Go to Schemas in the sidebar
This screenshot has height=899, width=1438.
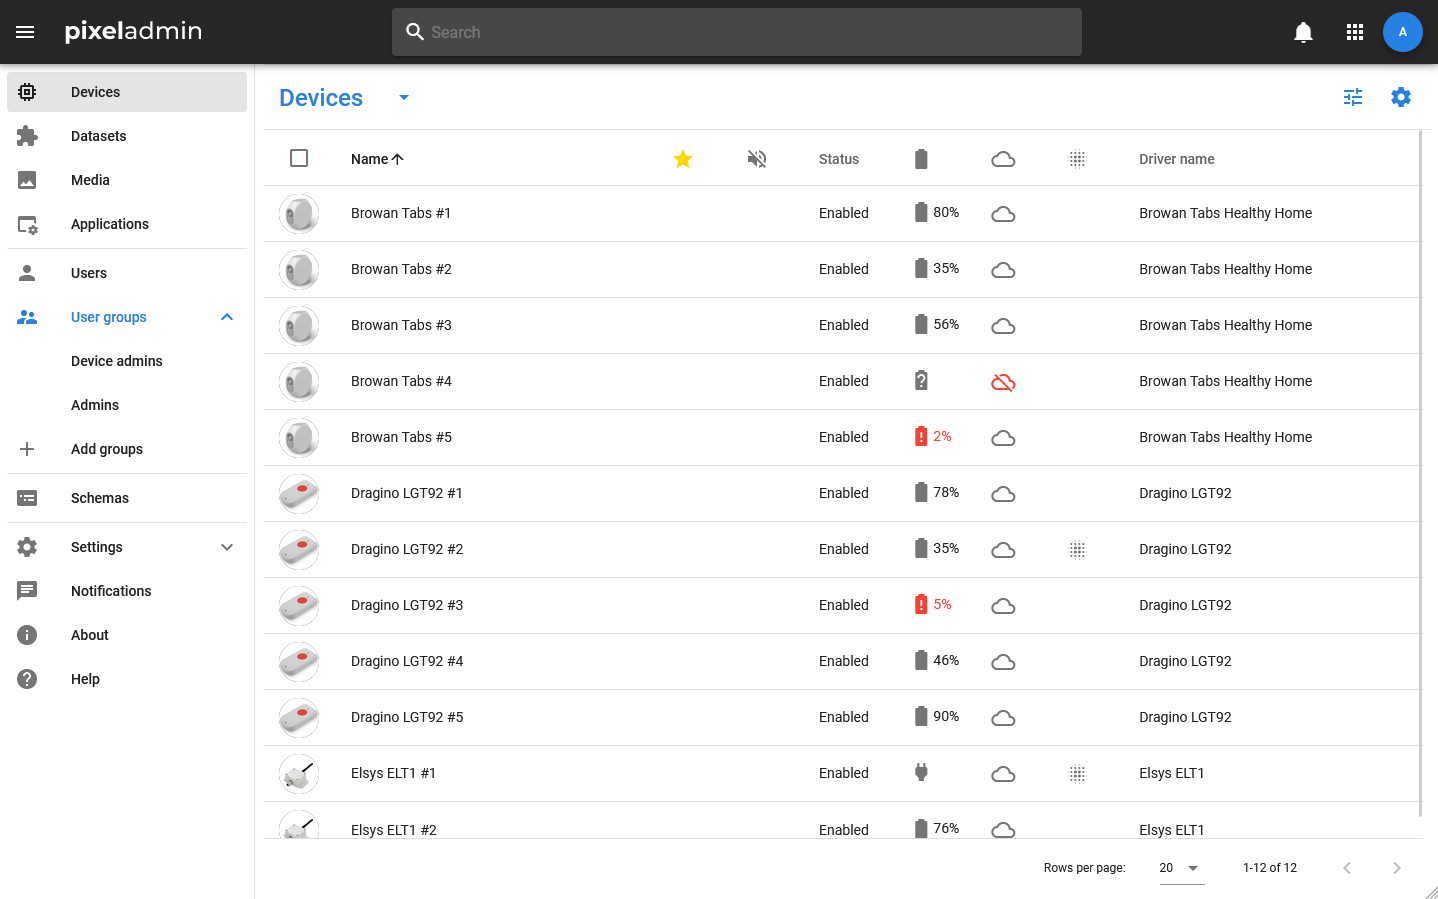[99, 498]
